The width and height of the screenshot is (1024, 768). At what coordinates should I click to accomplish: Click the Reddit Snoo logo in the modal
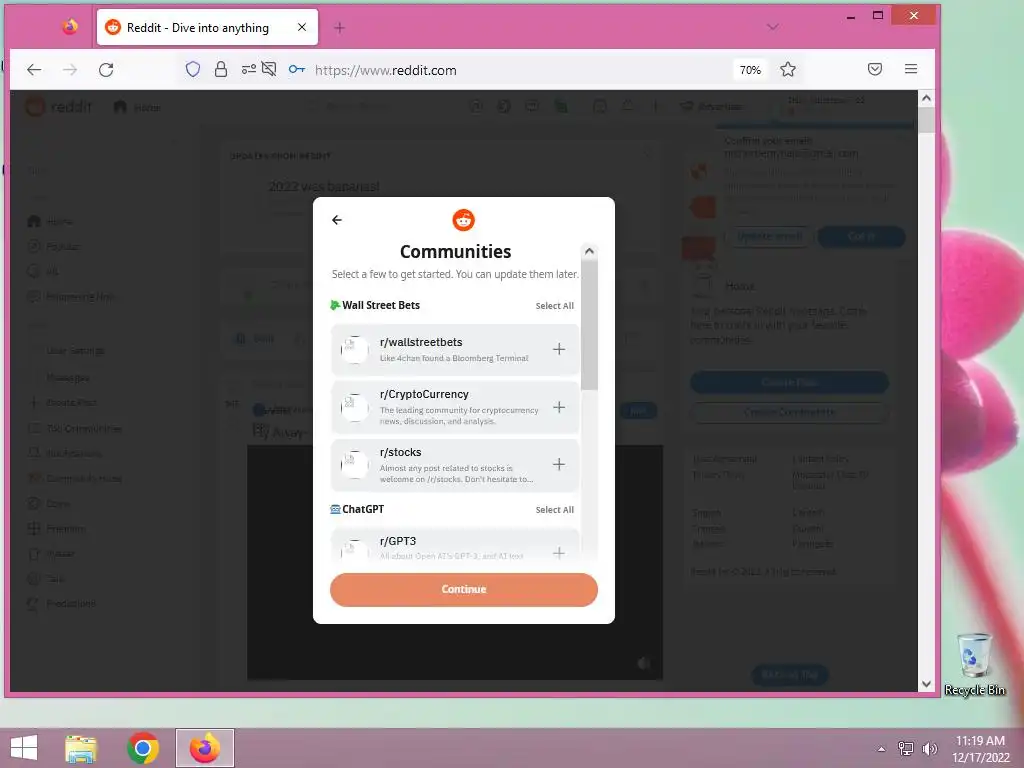464,220
